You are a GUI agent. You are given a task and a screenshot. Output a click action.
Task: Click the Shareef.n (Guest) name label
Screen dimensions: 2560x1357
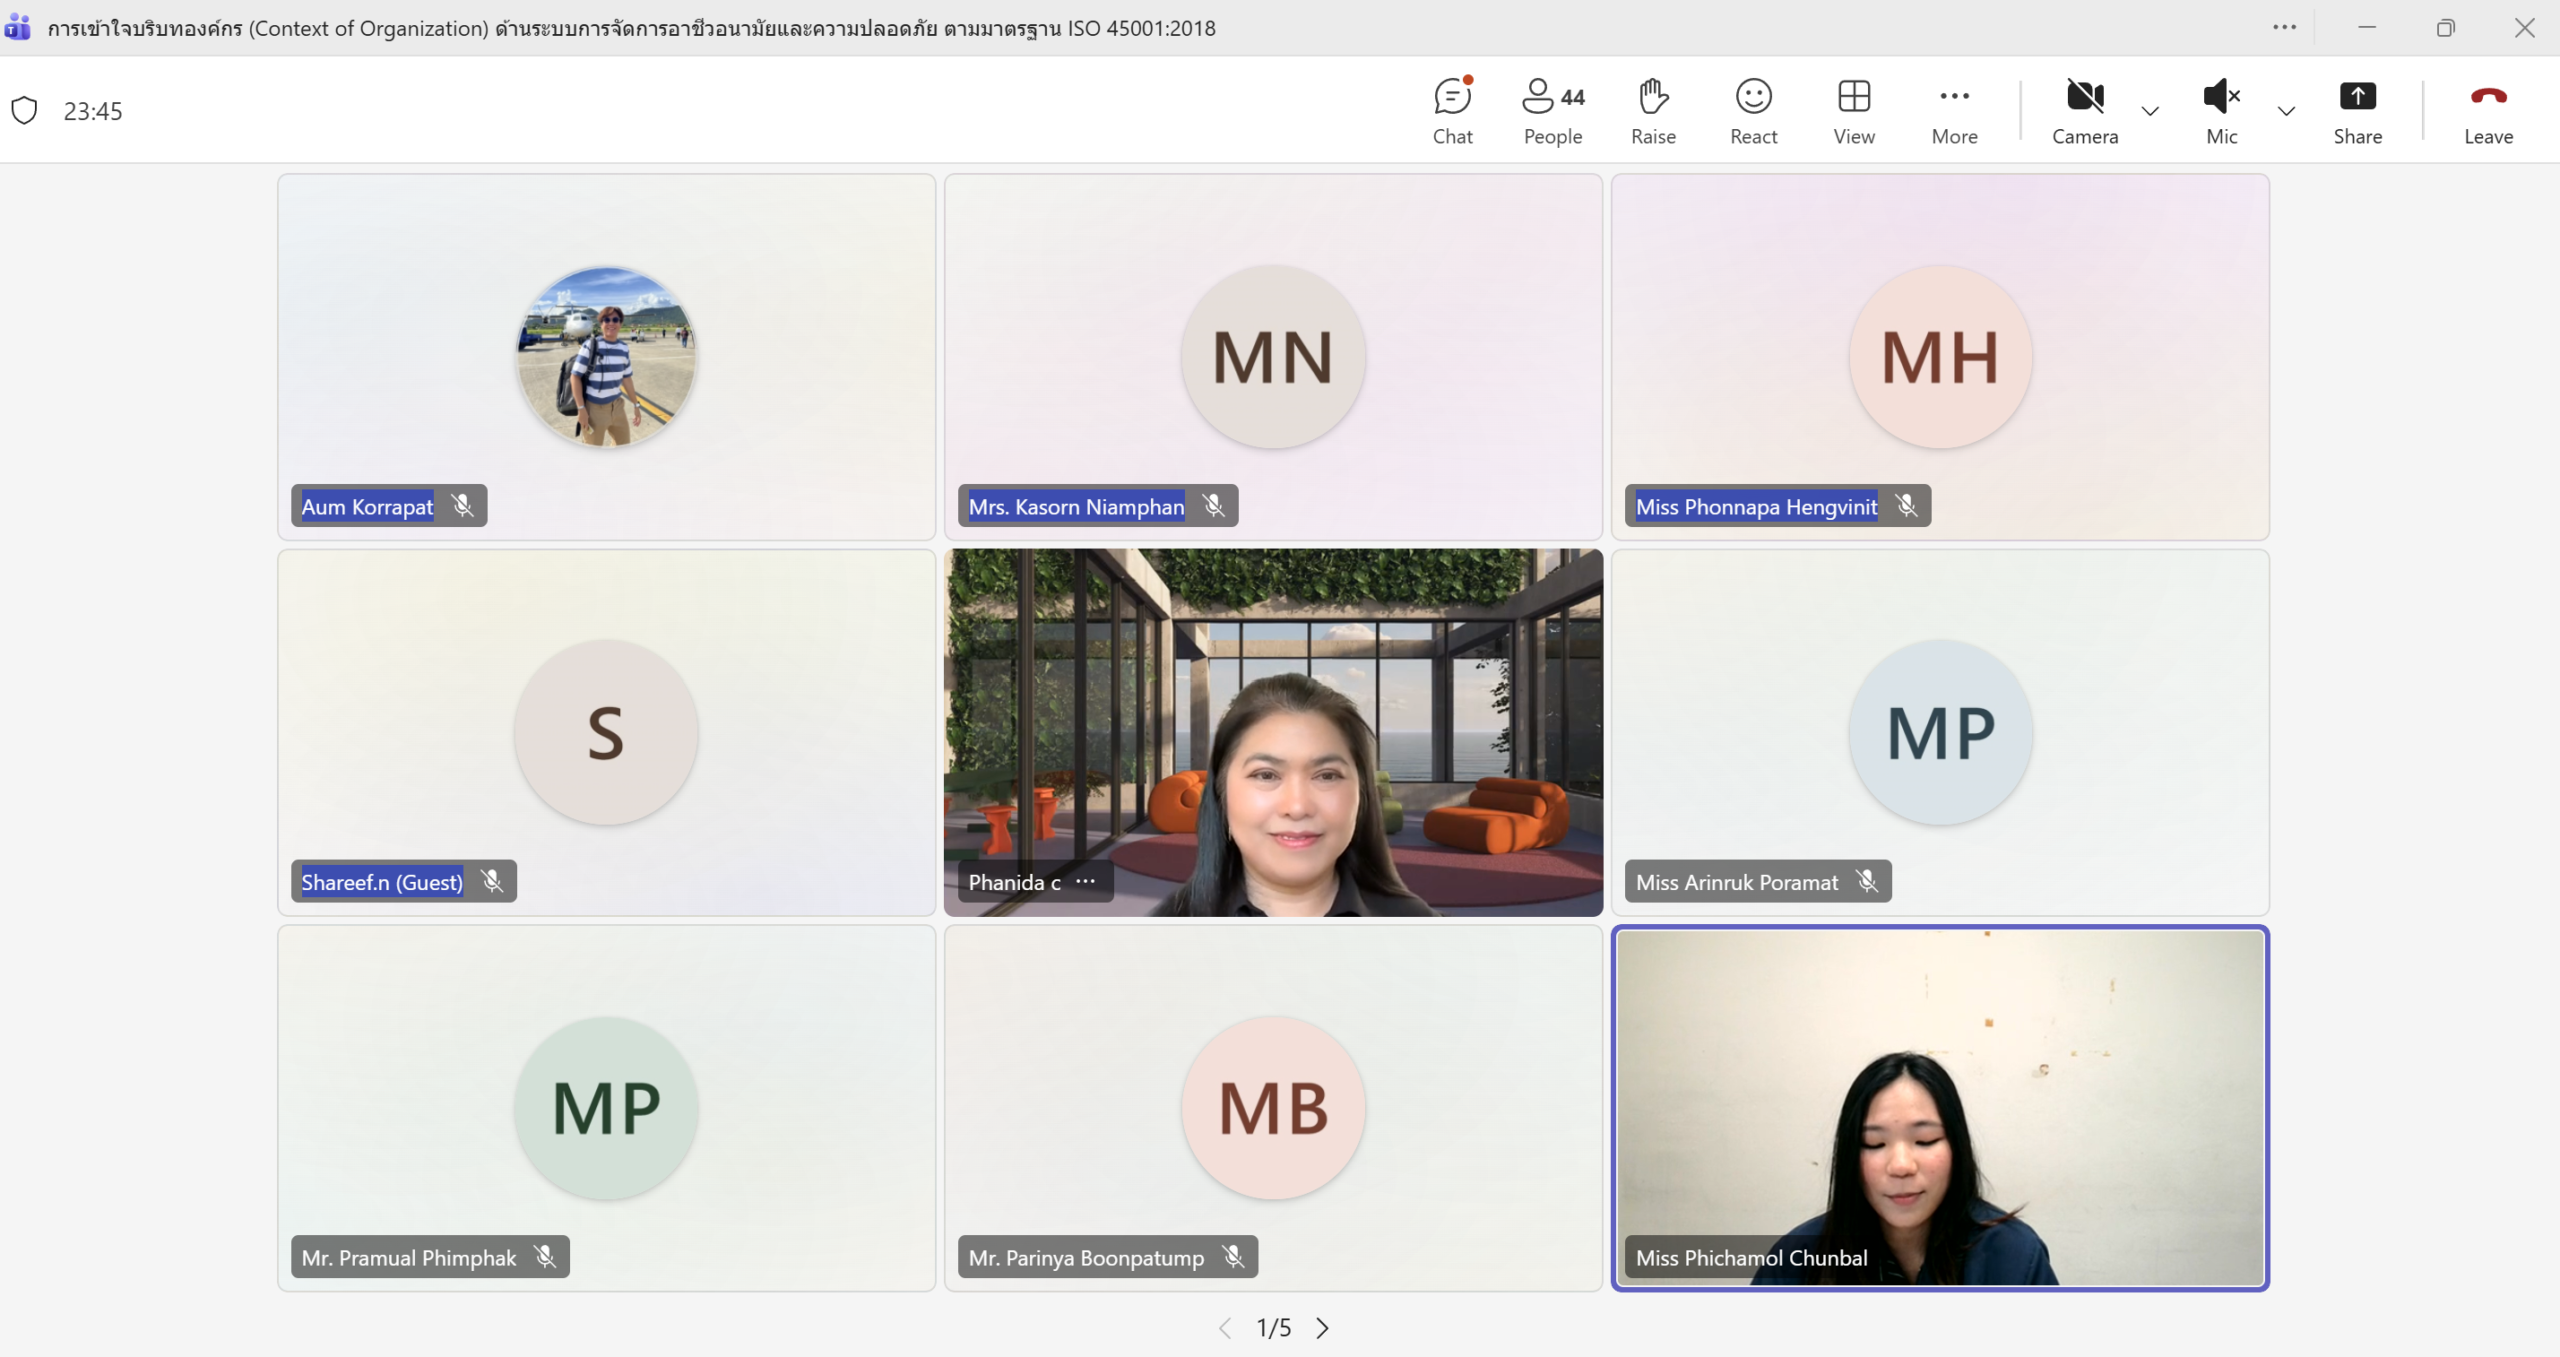pos(382,882)
